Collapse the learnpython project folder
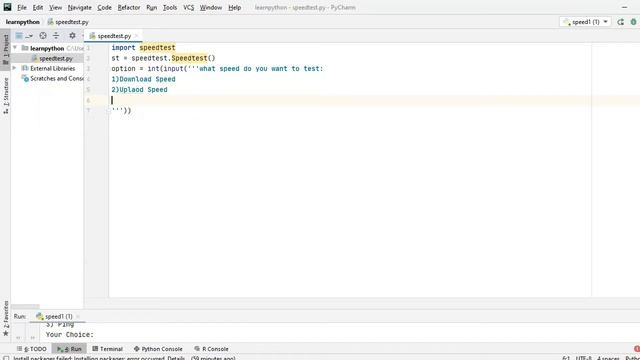 click(x=15, y=48)
